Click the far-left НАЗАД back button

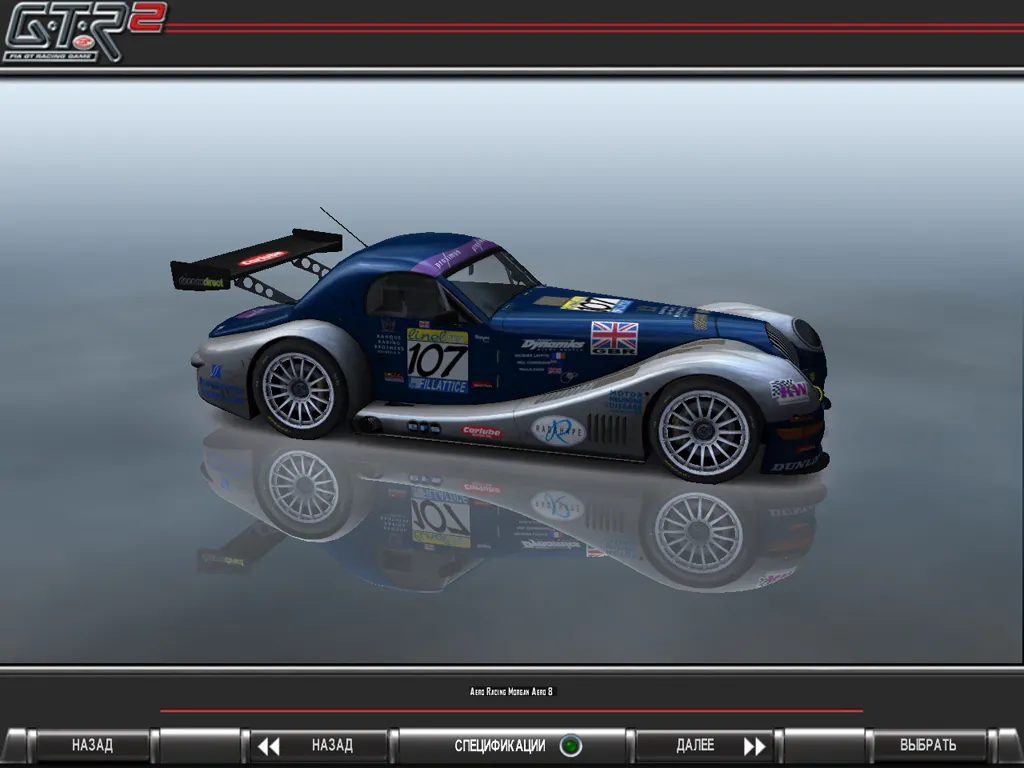coord(92,745)
